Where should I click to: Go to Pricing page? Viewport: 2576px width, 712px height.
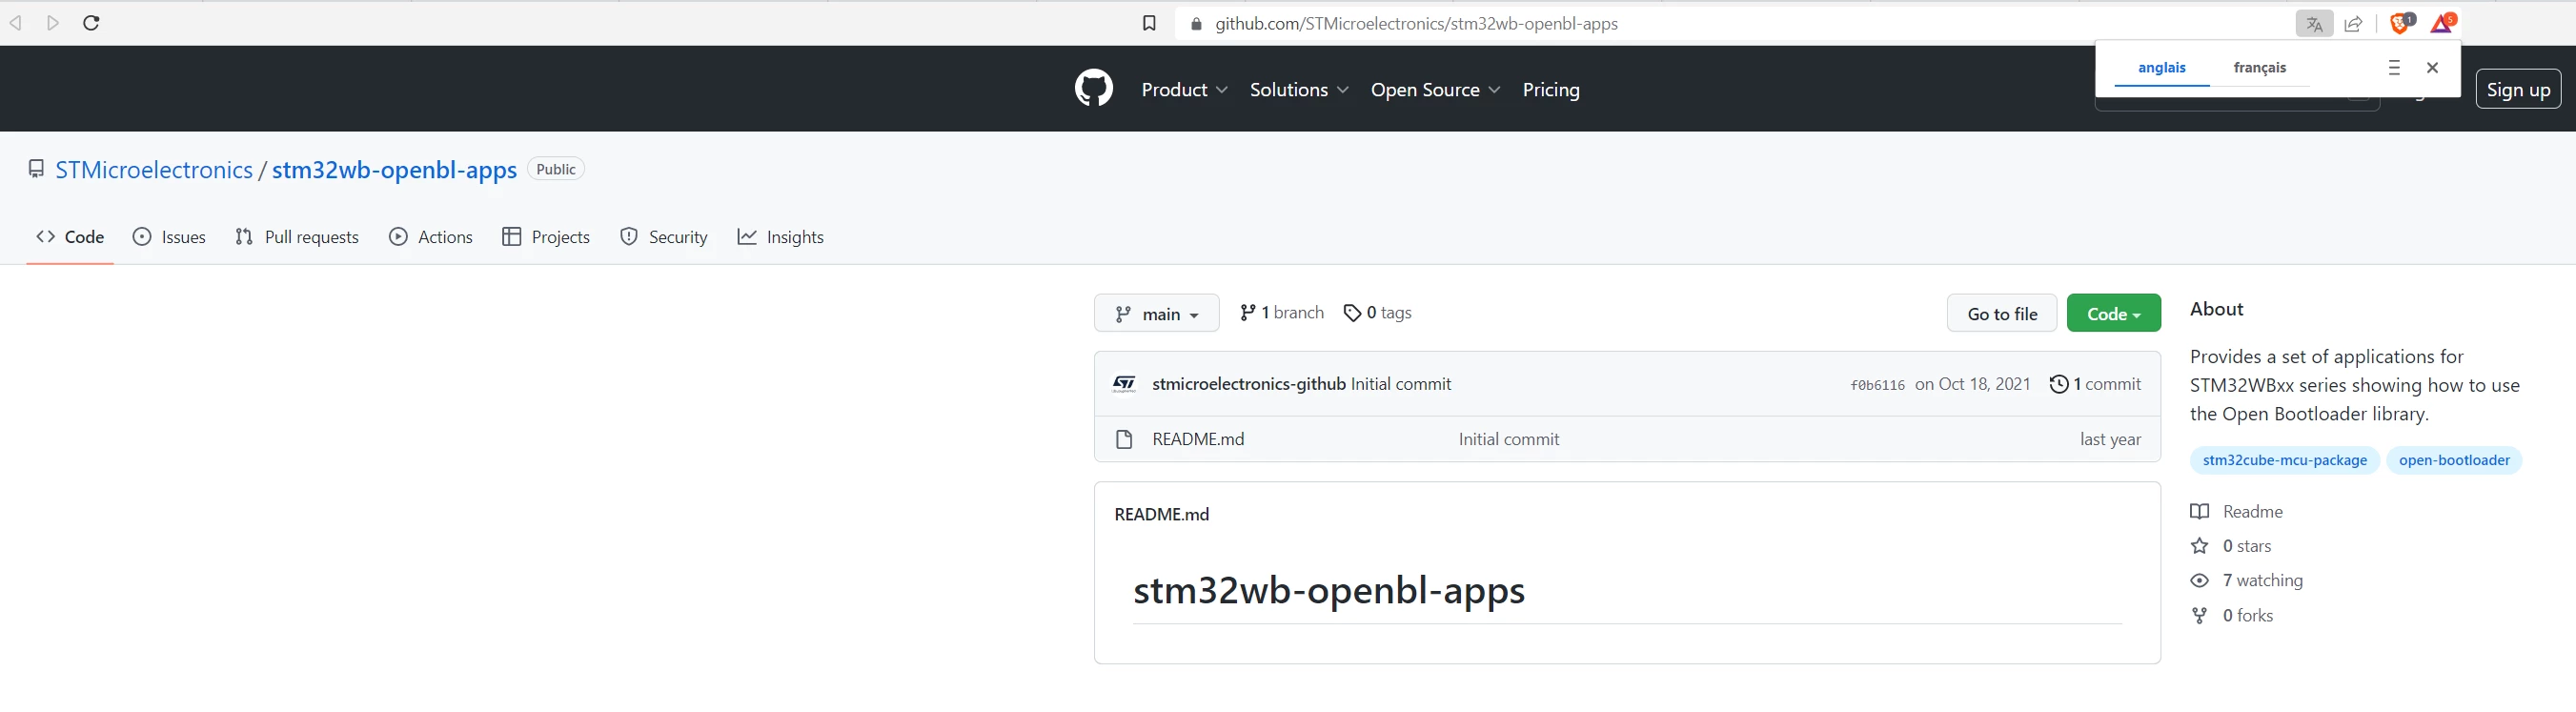tap(1551, 89)
